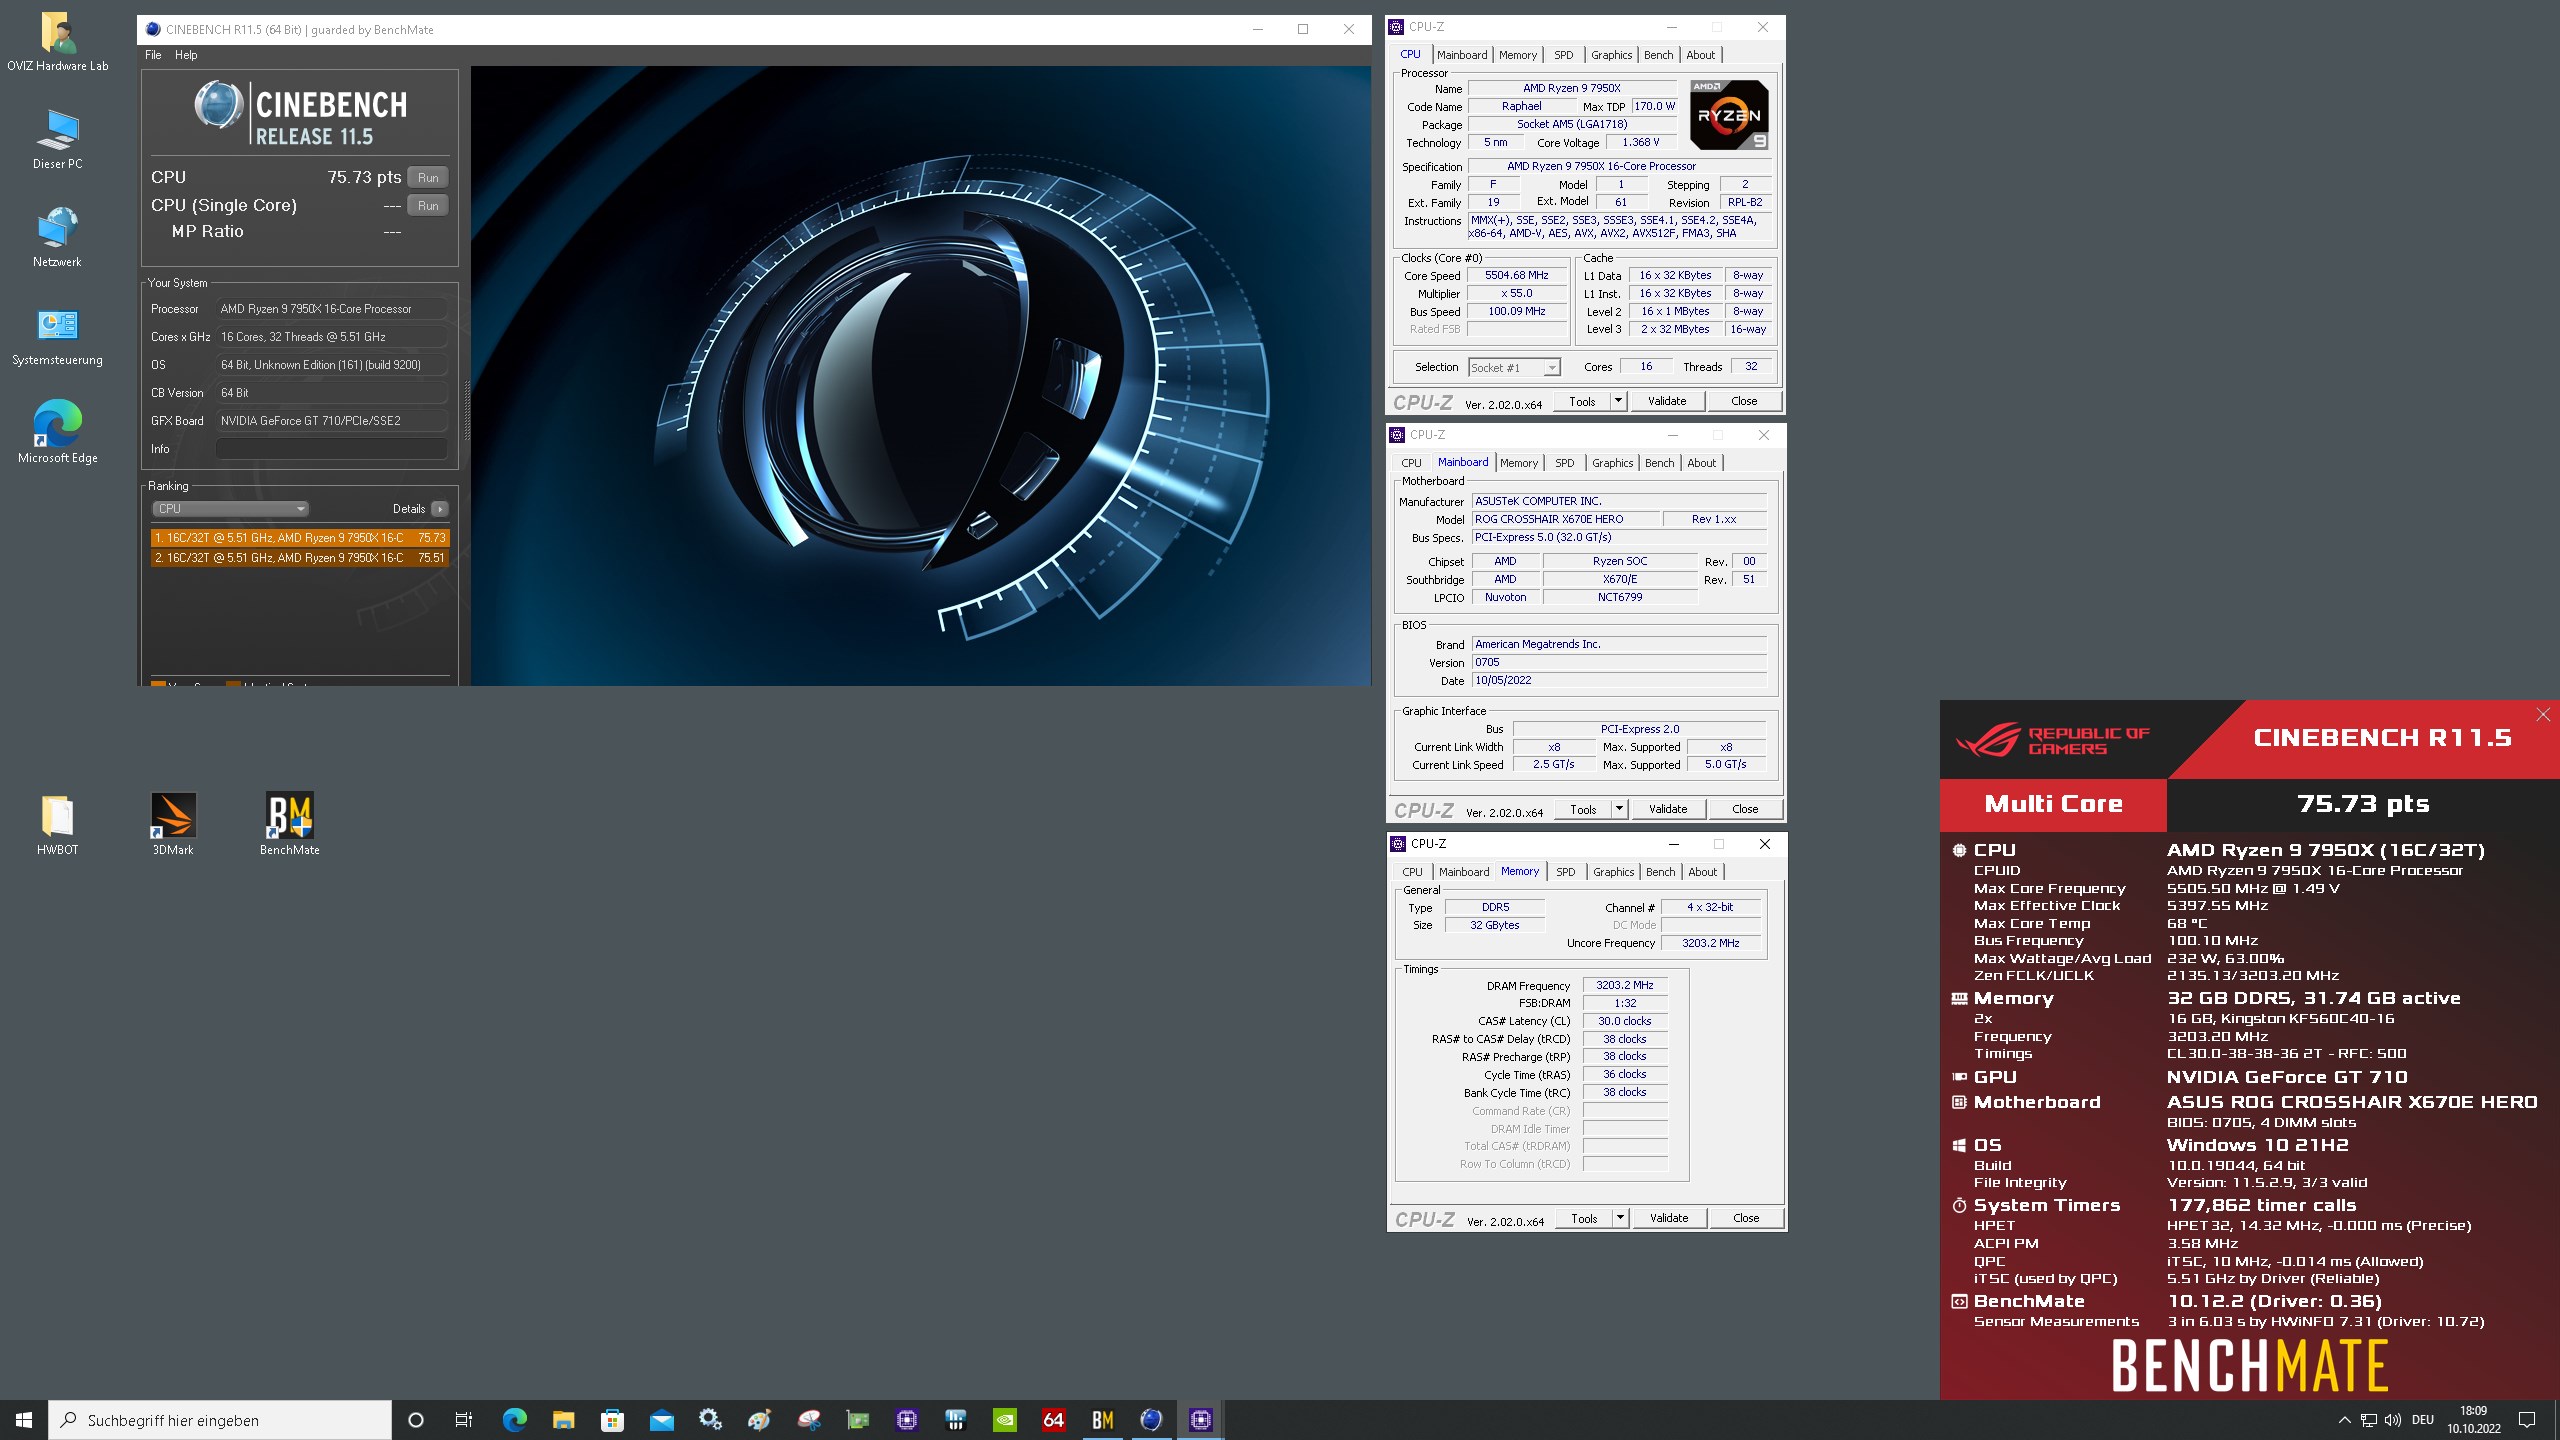
Task: Open Socket #1 selection dropdown in CPU-Z
Action: (x=1514, y=367)
